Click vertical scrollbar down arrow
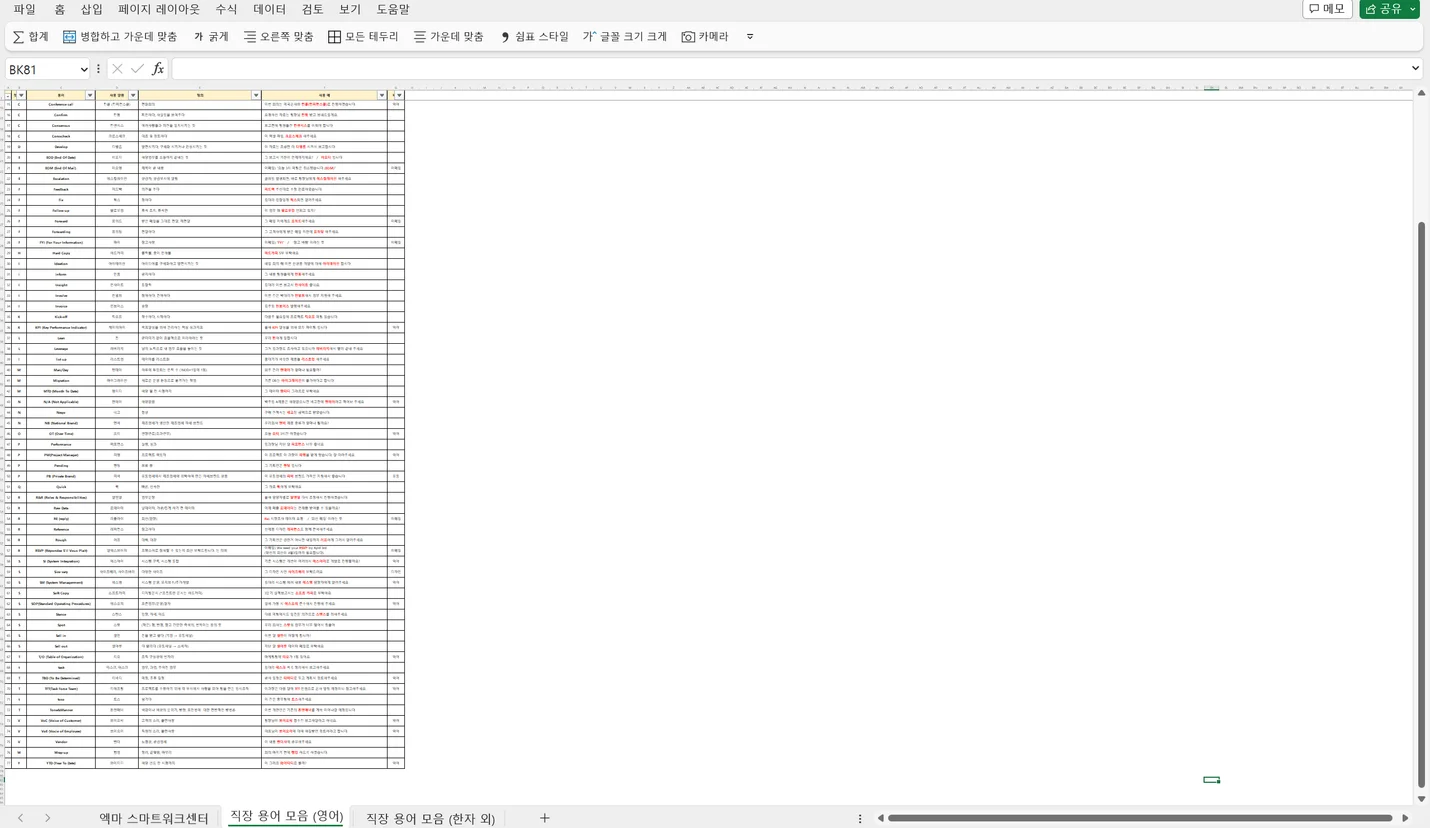 pos(1422,799)
